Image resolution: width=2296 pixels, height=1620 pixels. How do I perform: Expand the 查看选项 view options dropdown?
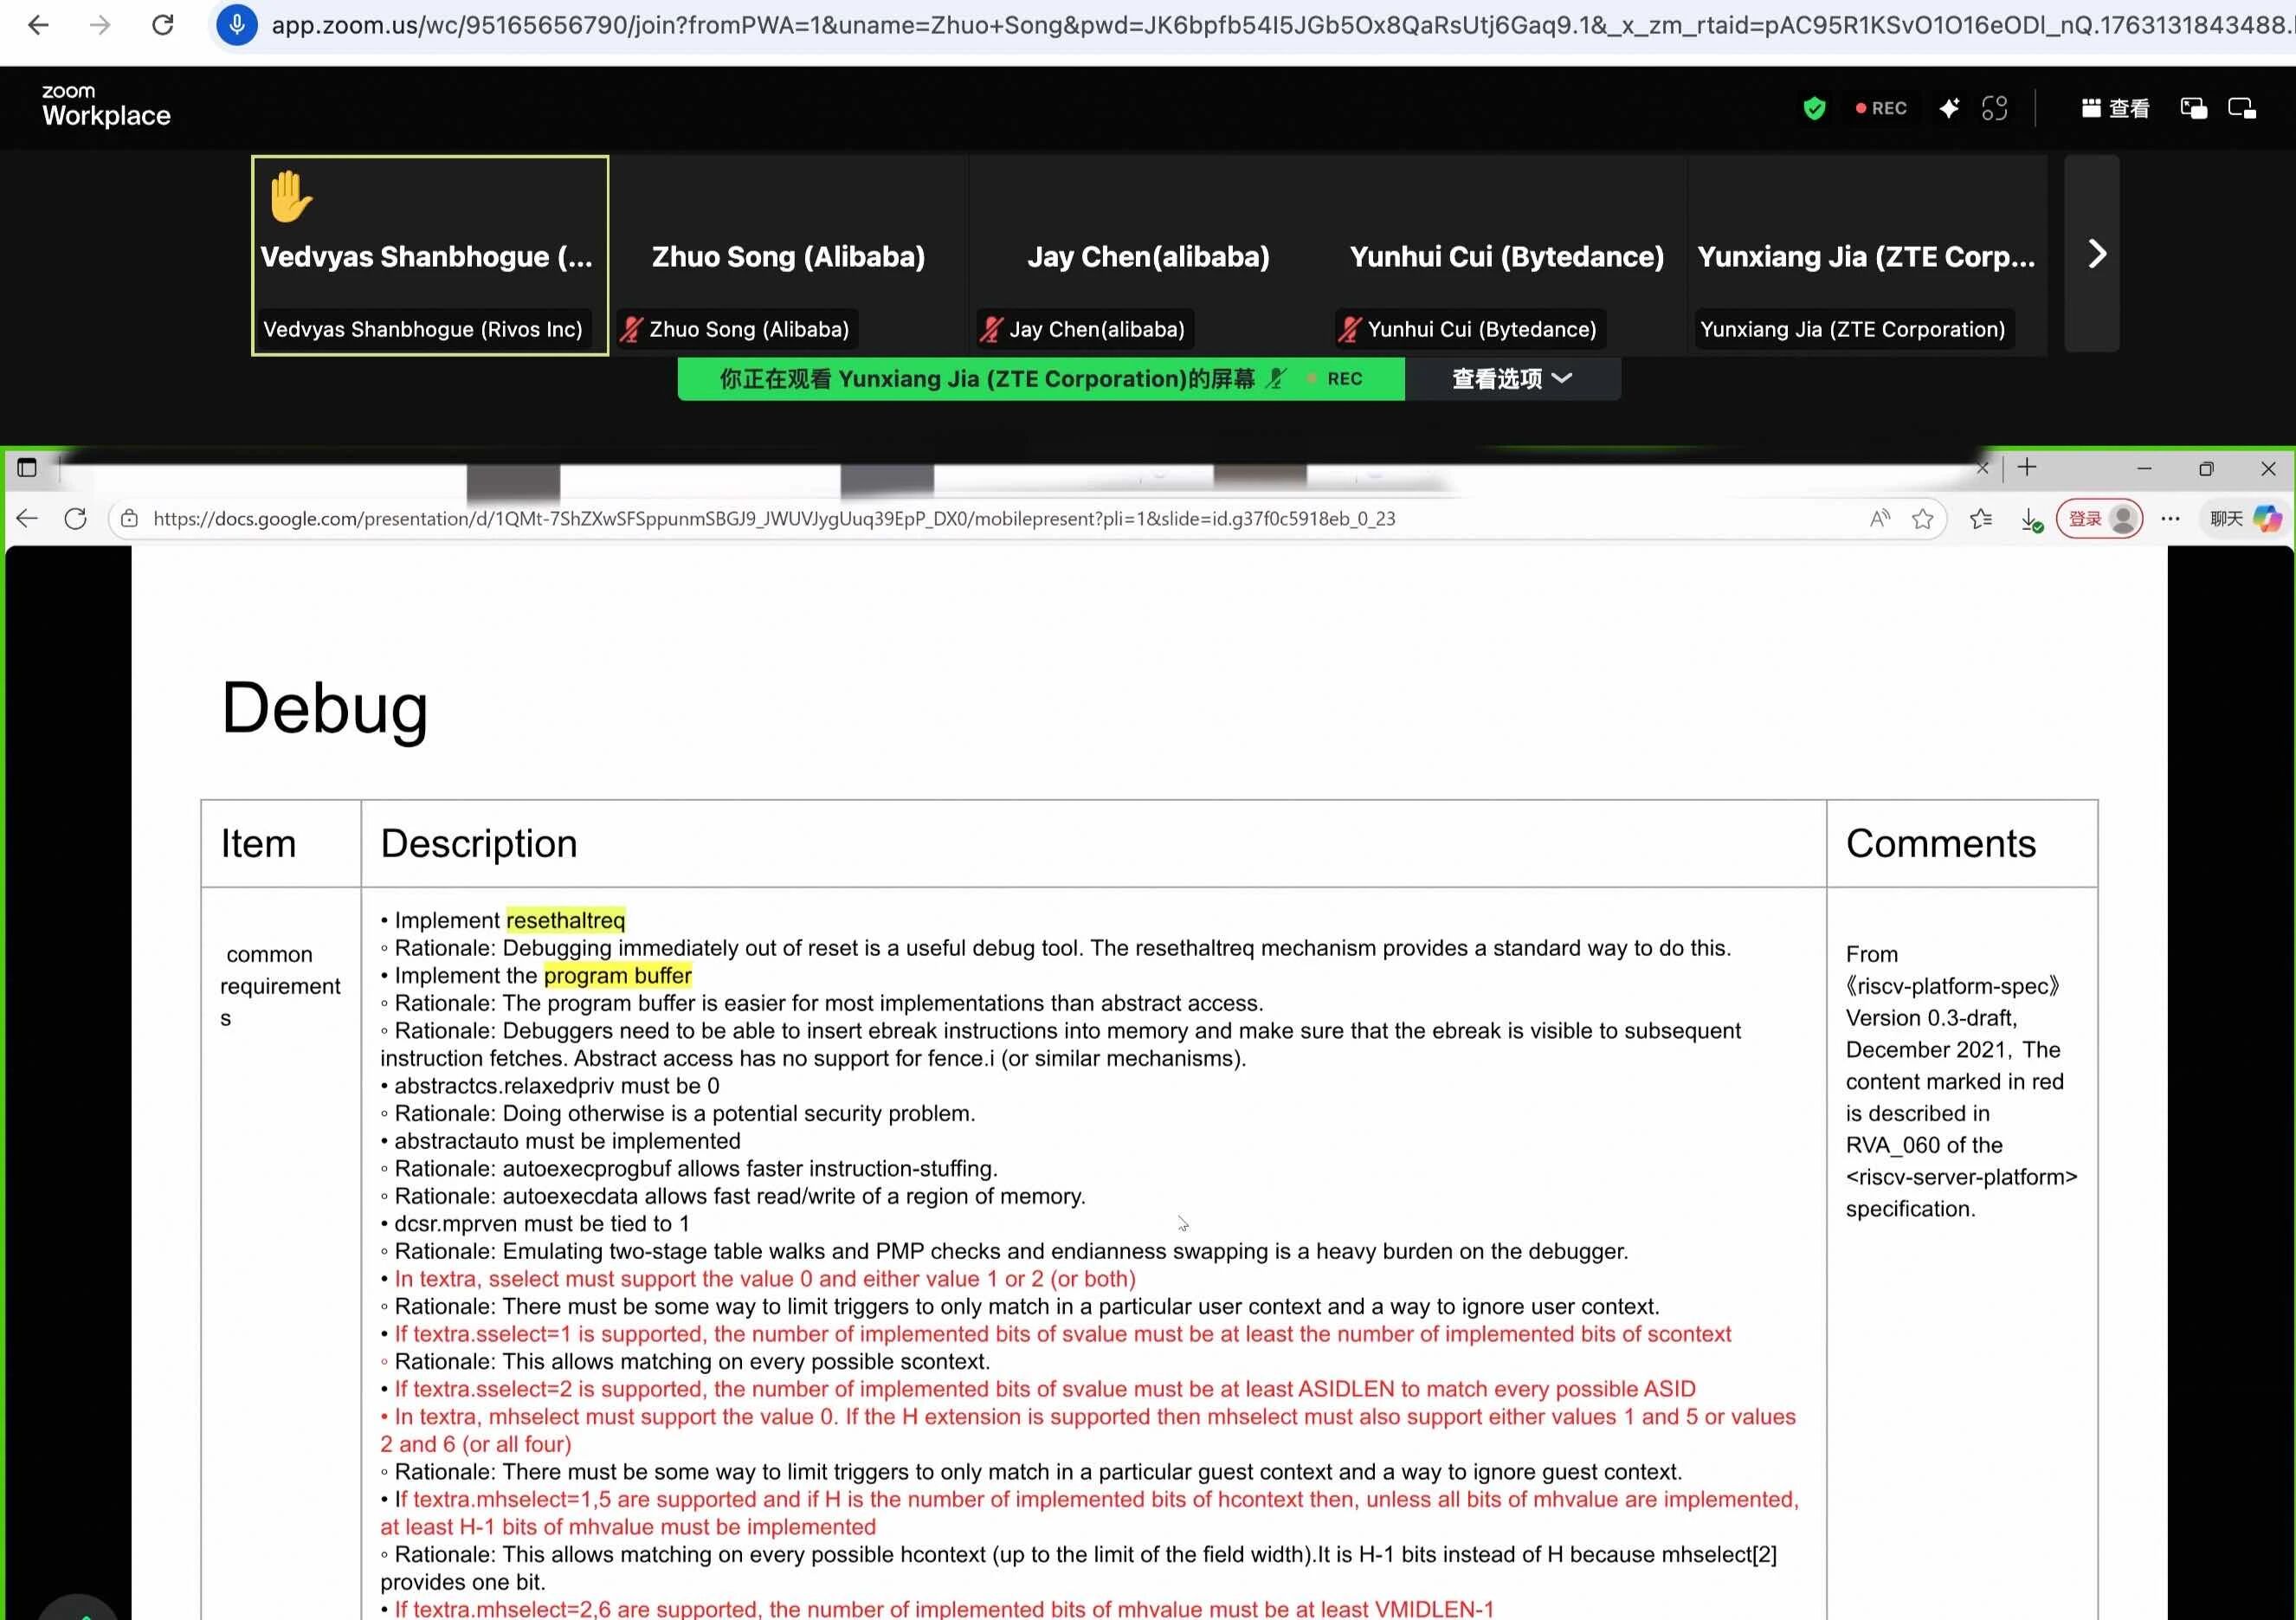tap(1511, 379)
